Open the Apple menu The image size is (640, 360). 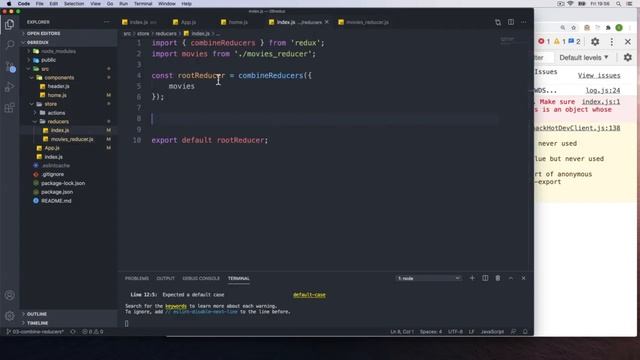coord(9,4)
